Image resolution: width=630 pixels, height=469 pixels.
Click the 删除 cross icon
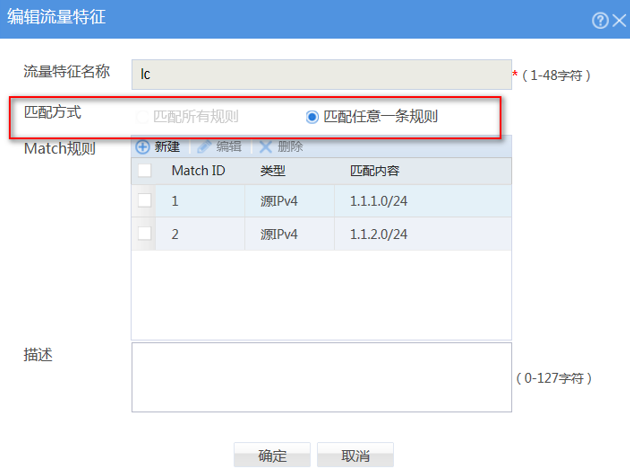click(266, 146)
